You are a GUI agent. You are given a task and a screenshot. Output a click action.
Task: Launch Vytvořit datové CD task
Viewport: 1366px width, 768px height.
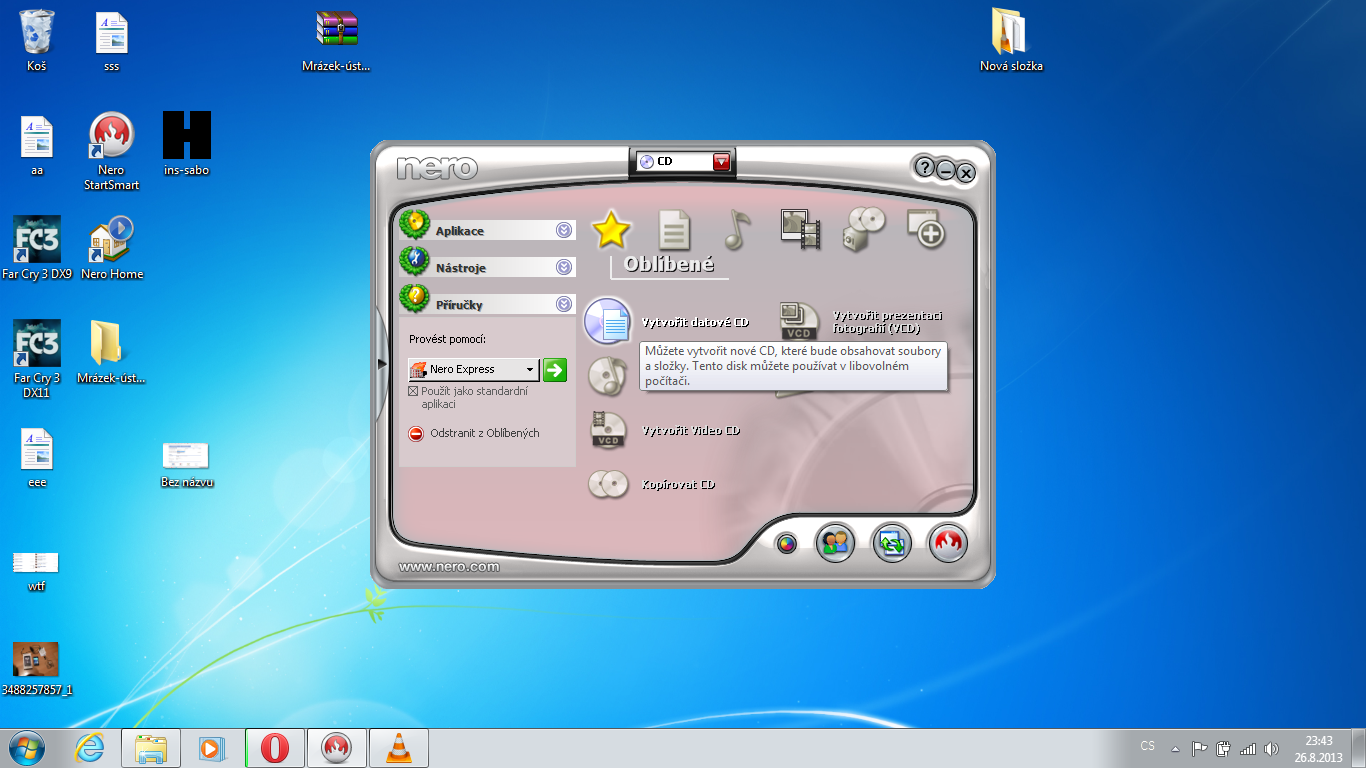coord(695,322)
